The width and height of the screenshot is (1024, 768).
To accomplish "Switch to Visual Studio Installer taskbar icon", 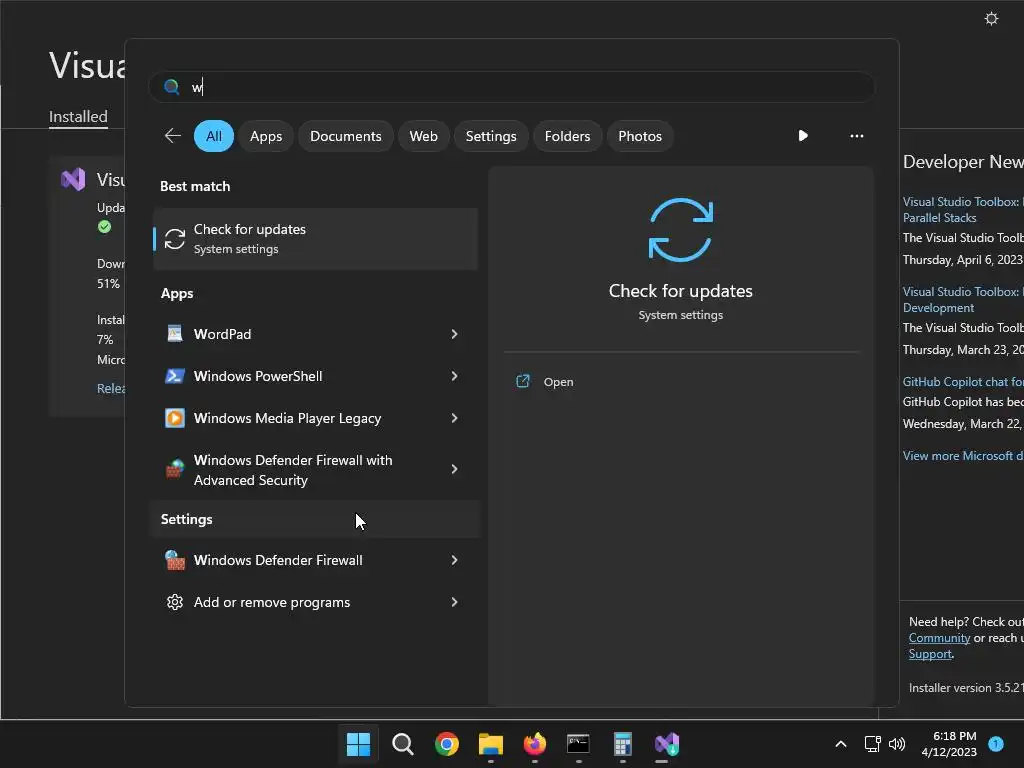I will coord(667,744).
